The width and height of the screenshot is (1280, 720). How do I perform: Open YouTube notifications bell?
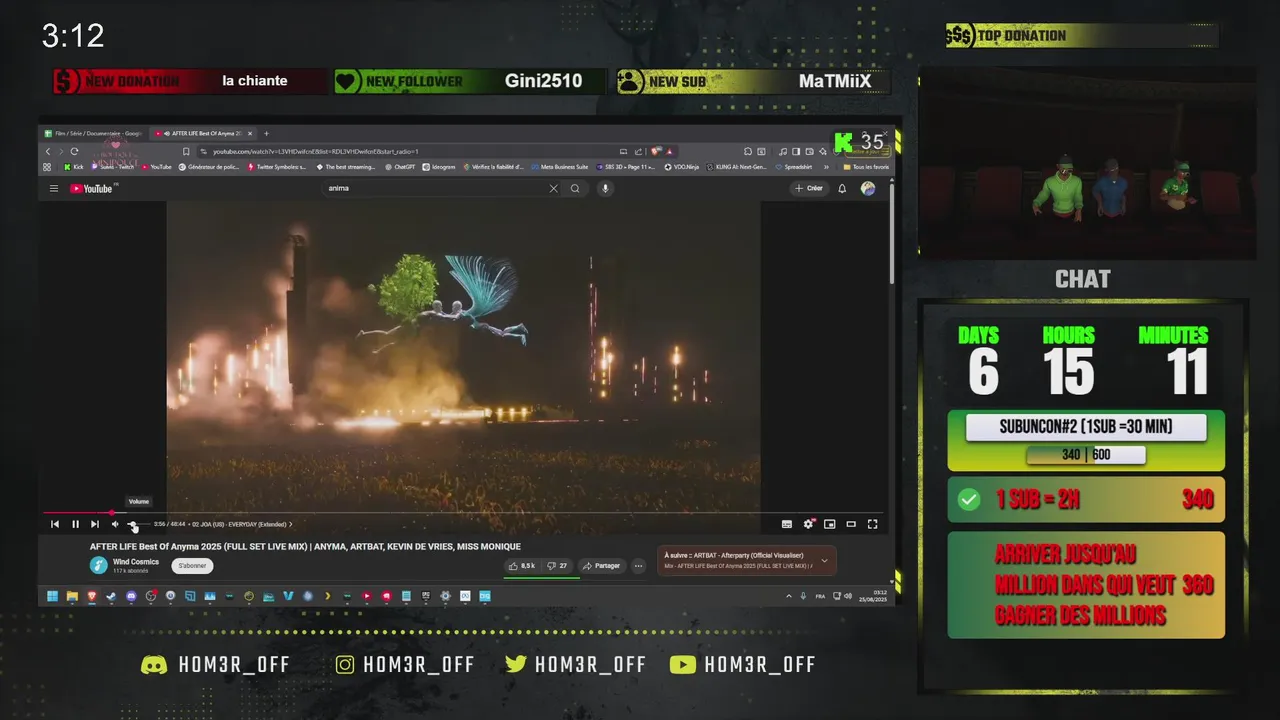[x=842, y=188]
